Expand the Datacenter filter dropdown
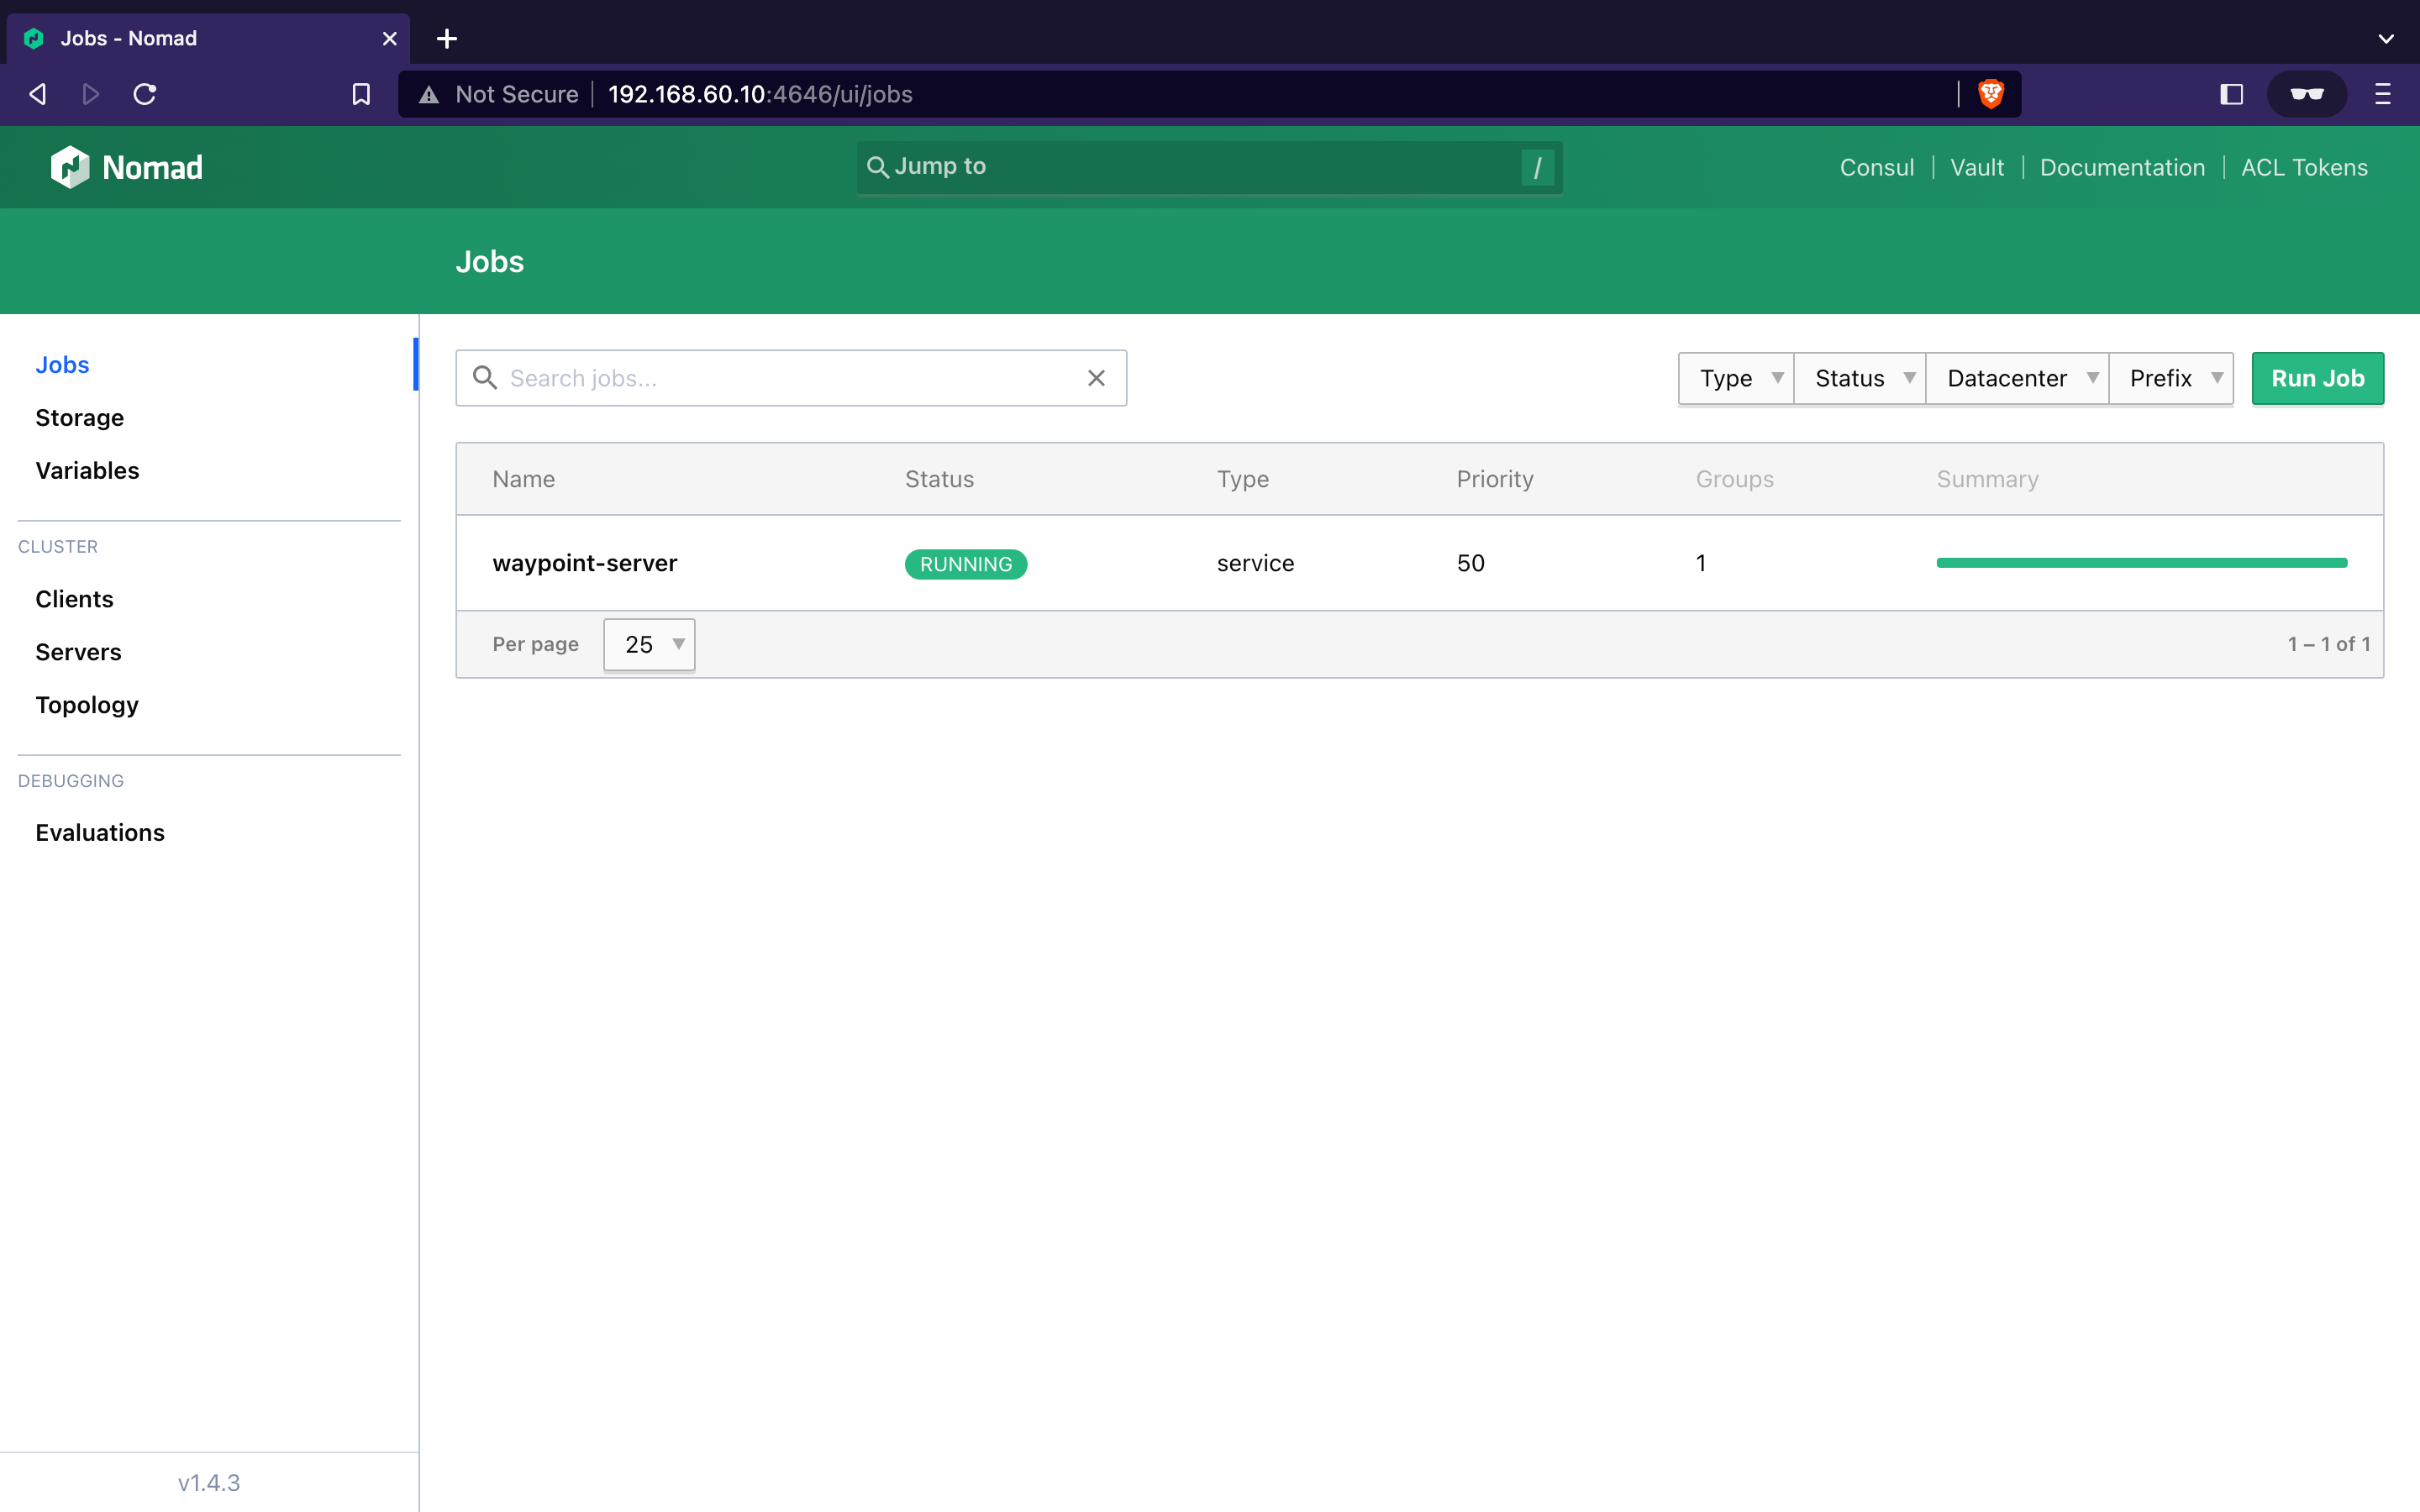Image resolution: width=2420 pixels, height=1512 pixels. point(2017,378)
